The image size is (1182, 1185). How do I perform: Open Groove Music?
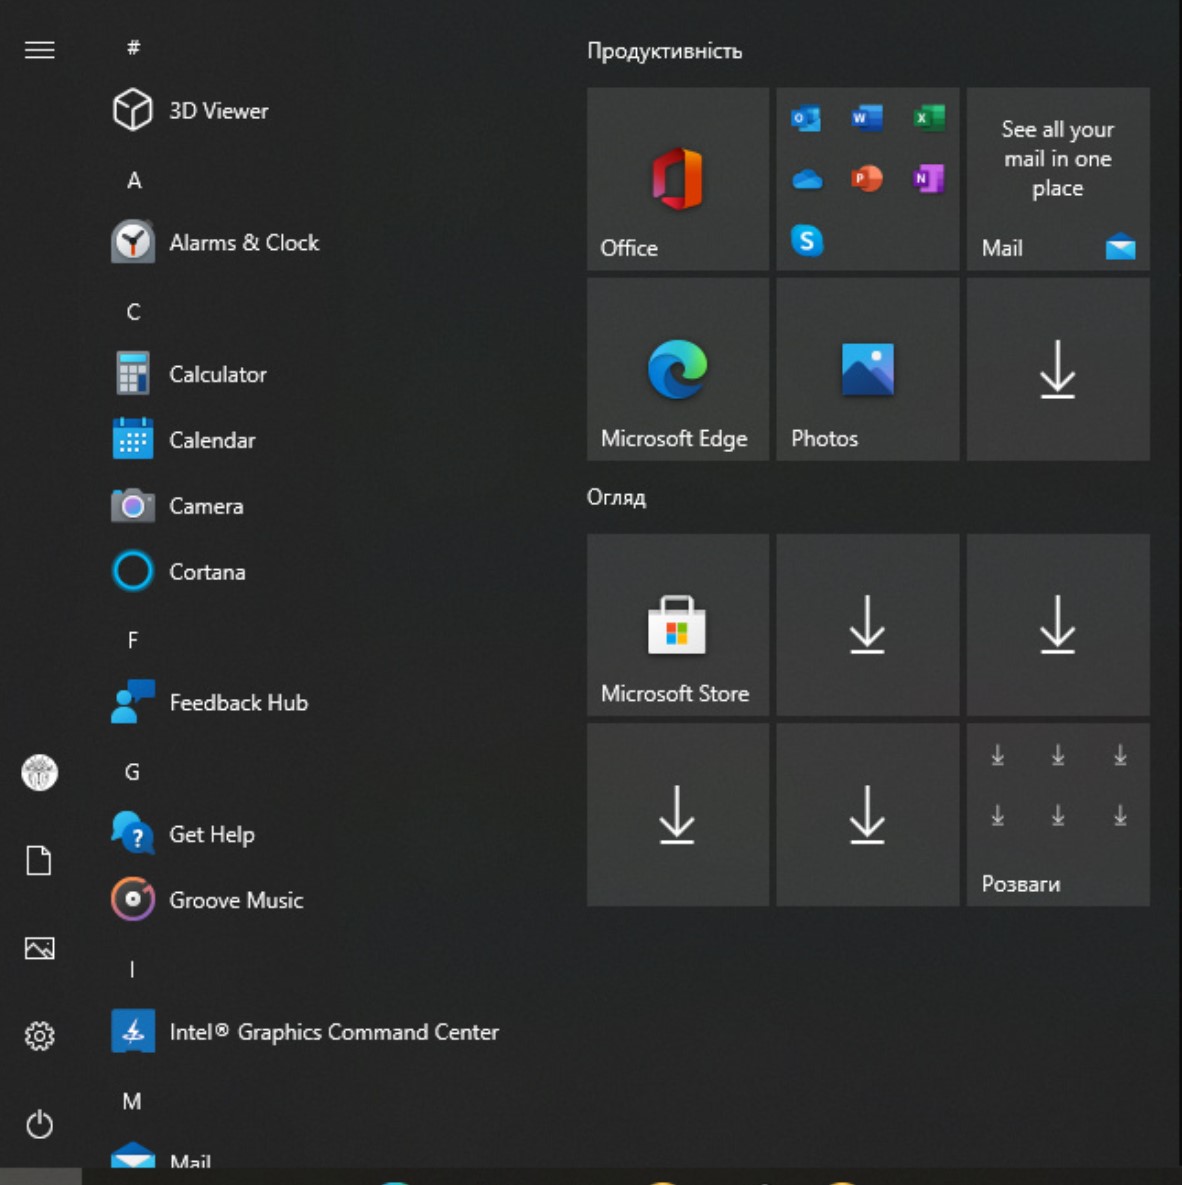(x=236, y=900)
